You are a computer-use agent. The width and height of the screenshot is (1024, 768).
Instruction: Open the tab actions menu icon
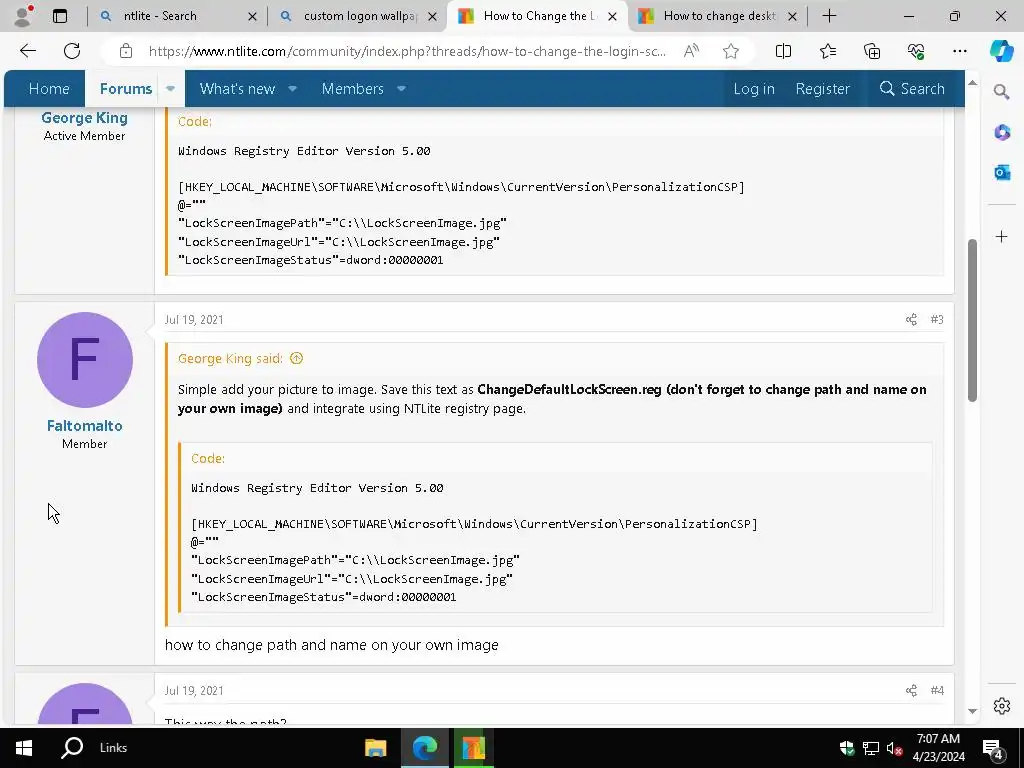click(60, 16)
